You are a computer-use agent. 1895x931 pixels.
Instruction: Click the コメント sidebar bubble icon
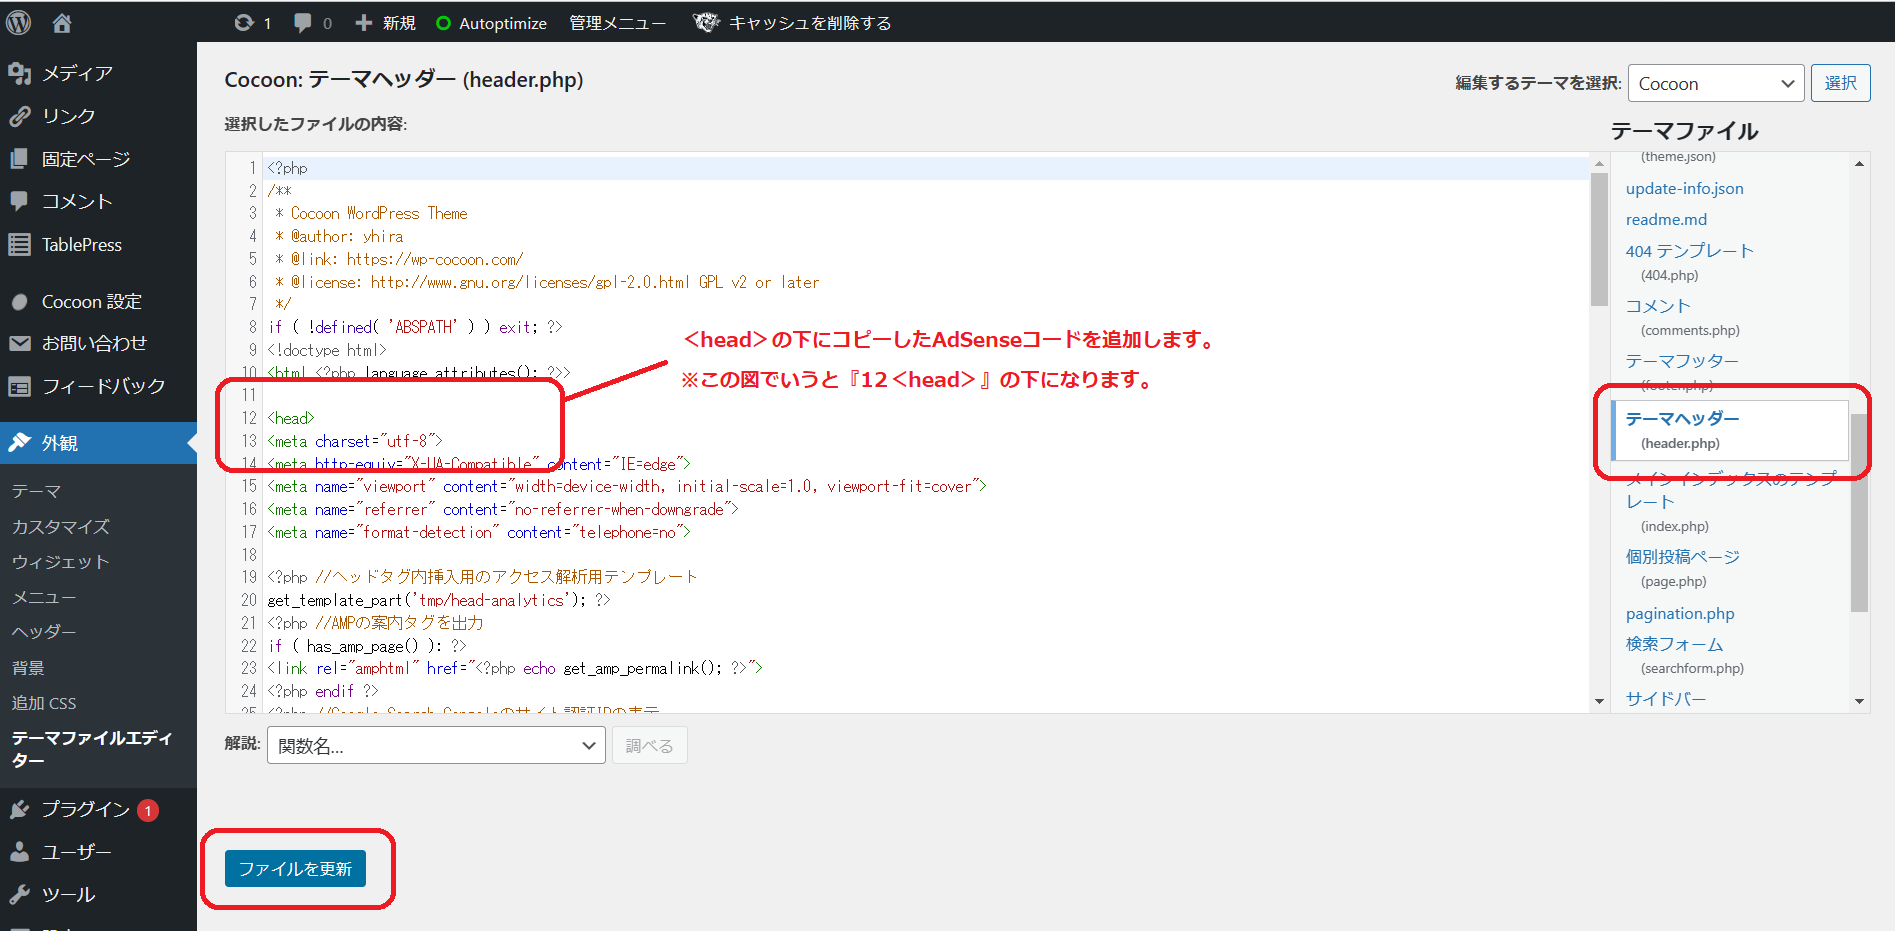coord(19,201)
